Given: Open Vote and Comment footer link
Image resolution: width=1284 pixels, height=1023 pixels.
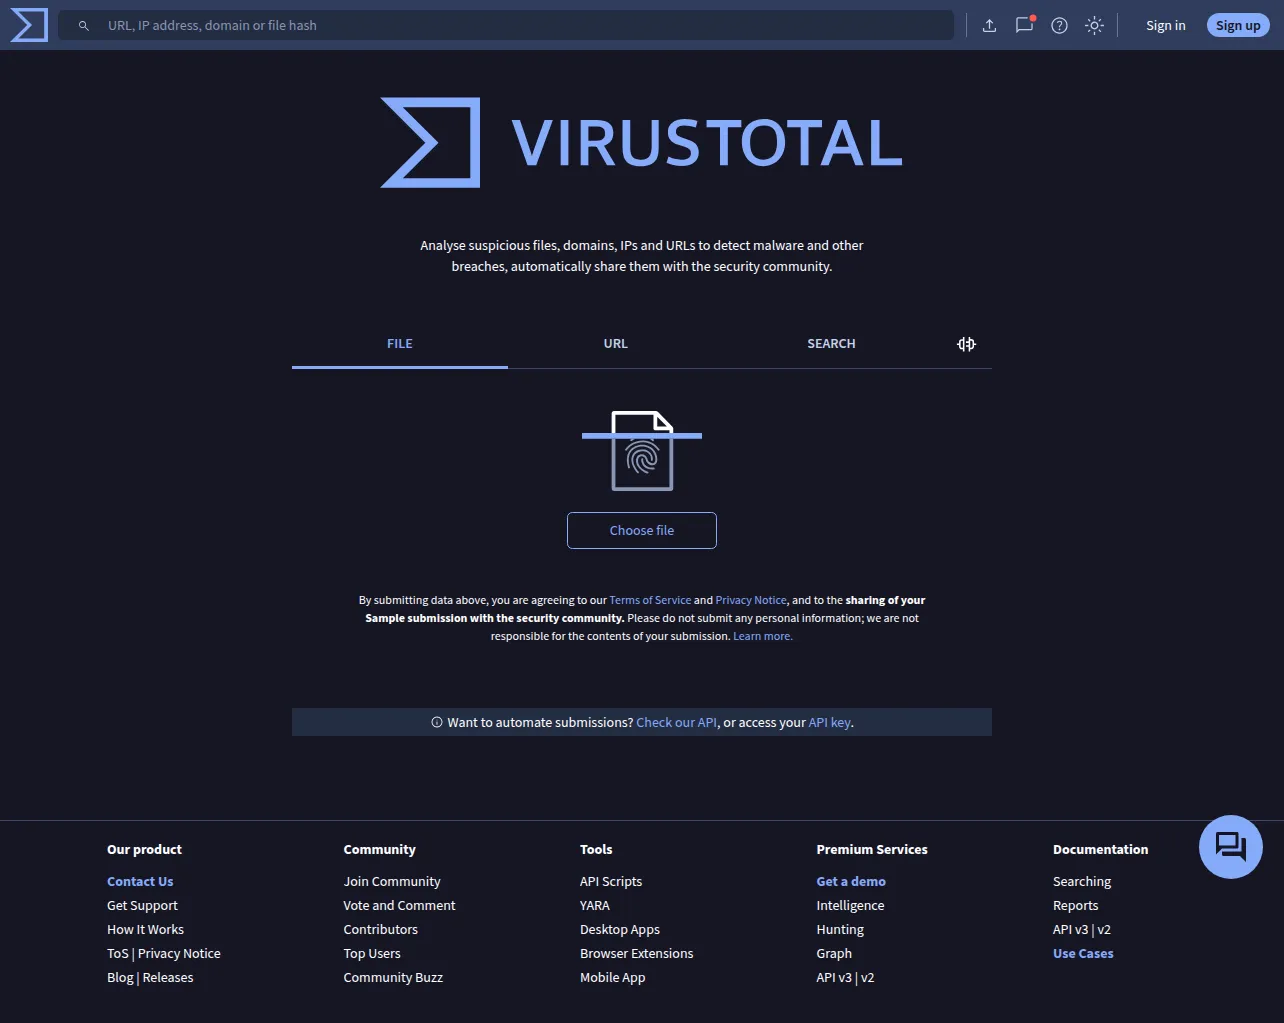Looking at the screenshot, I should pos(399,906).
